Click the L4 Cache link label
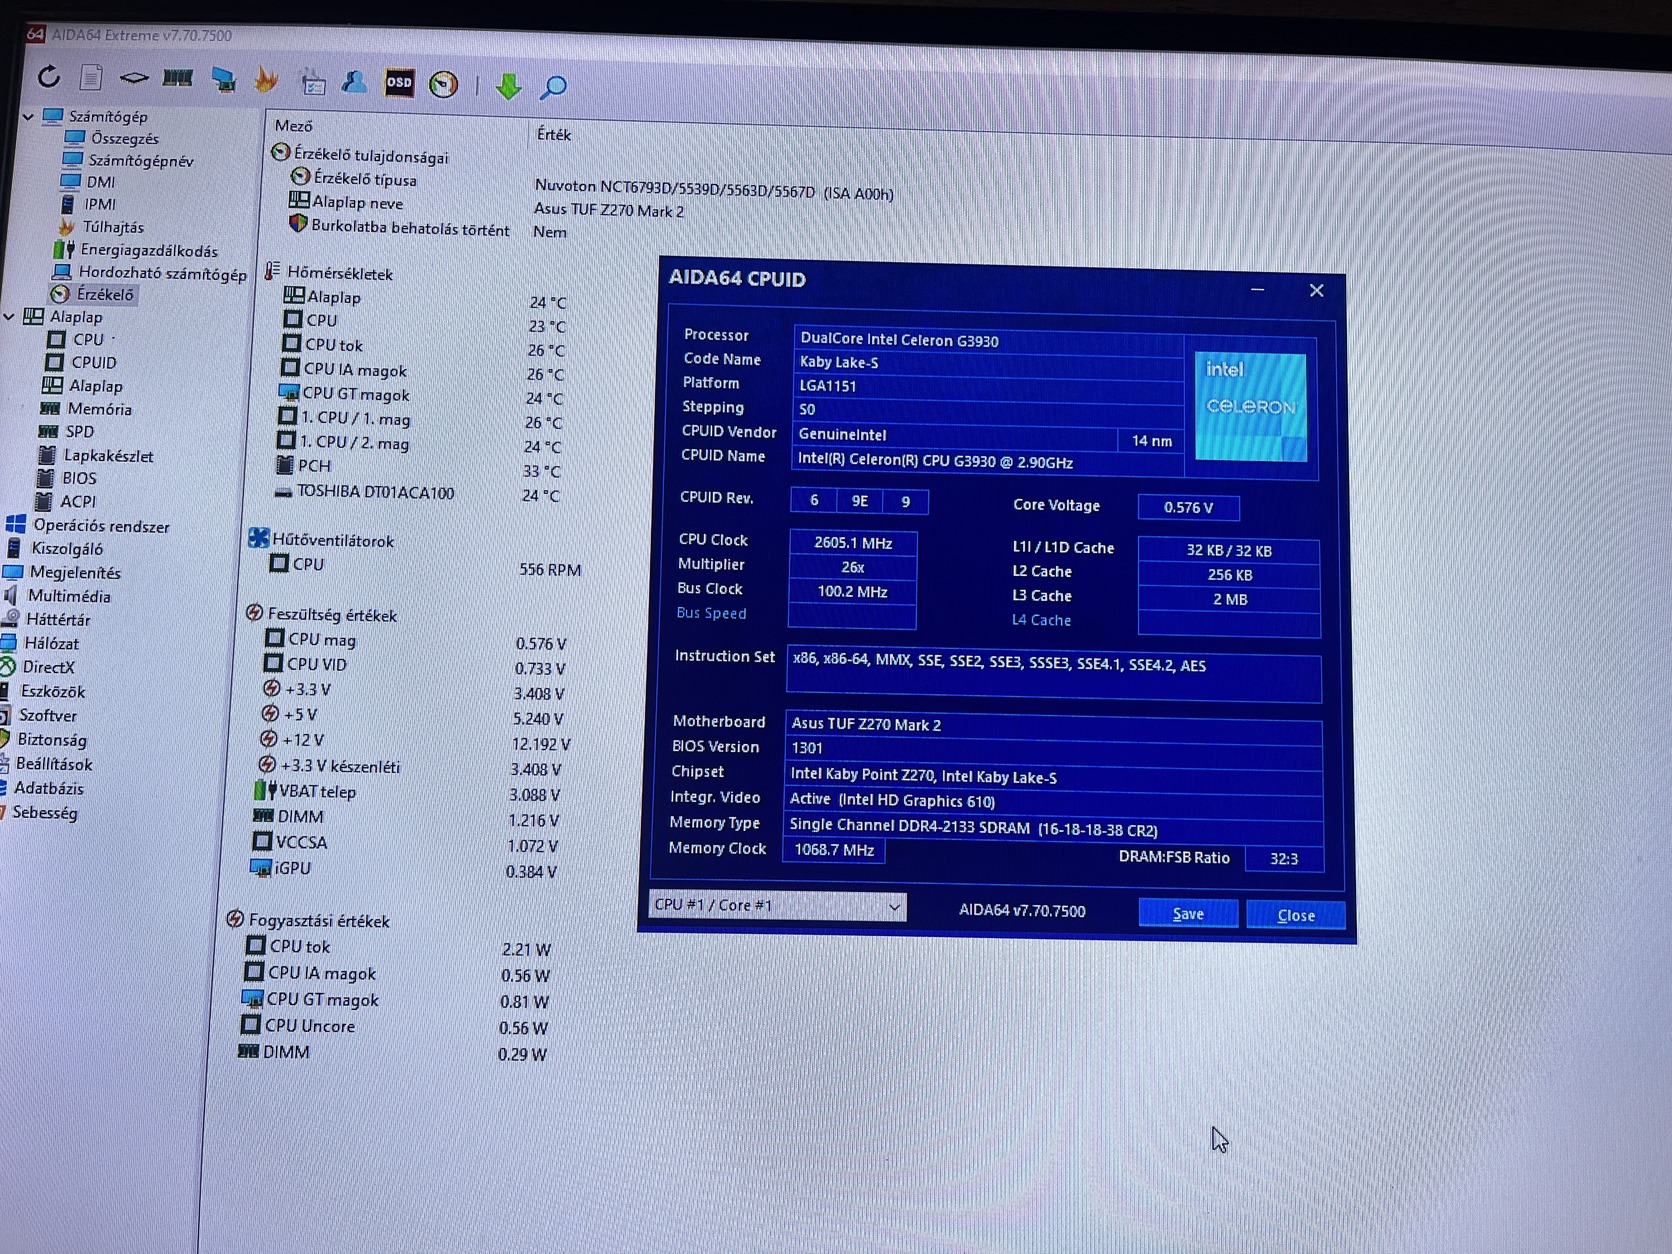The image size is (1672, 1254). pos(1041,620)
